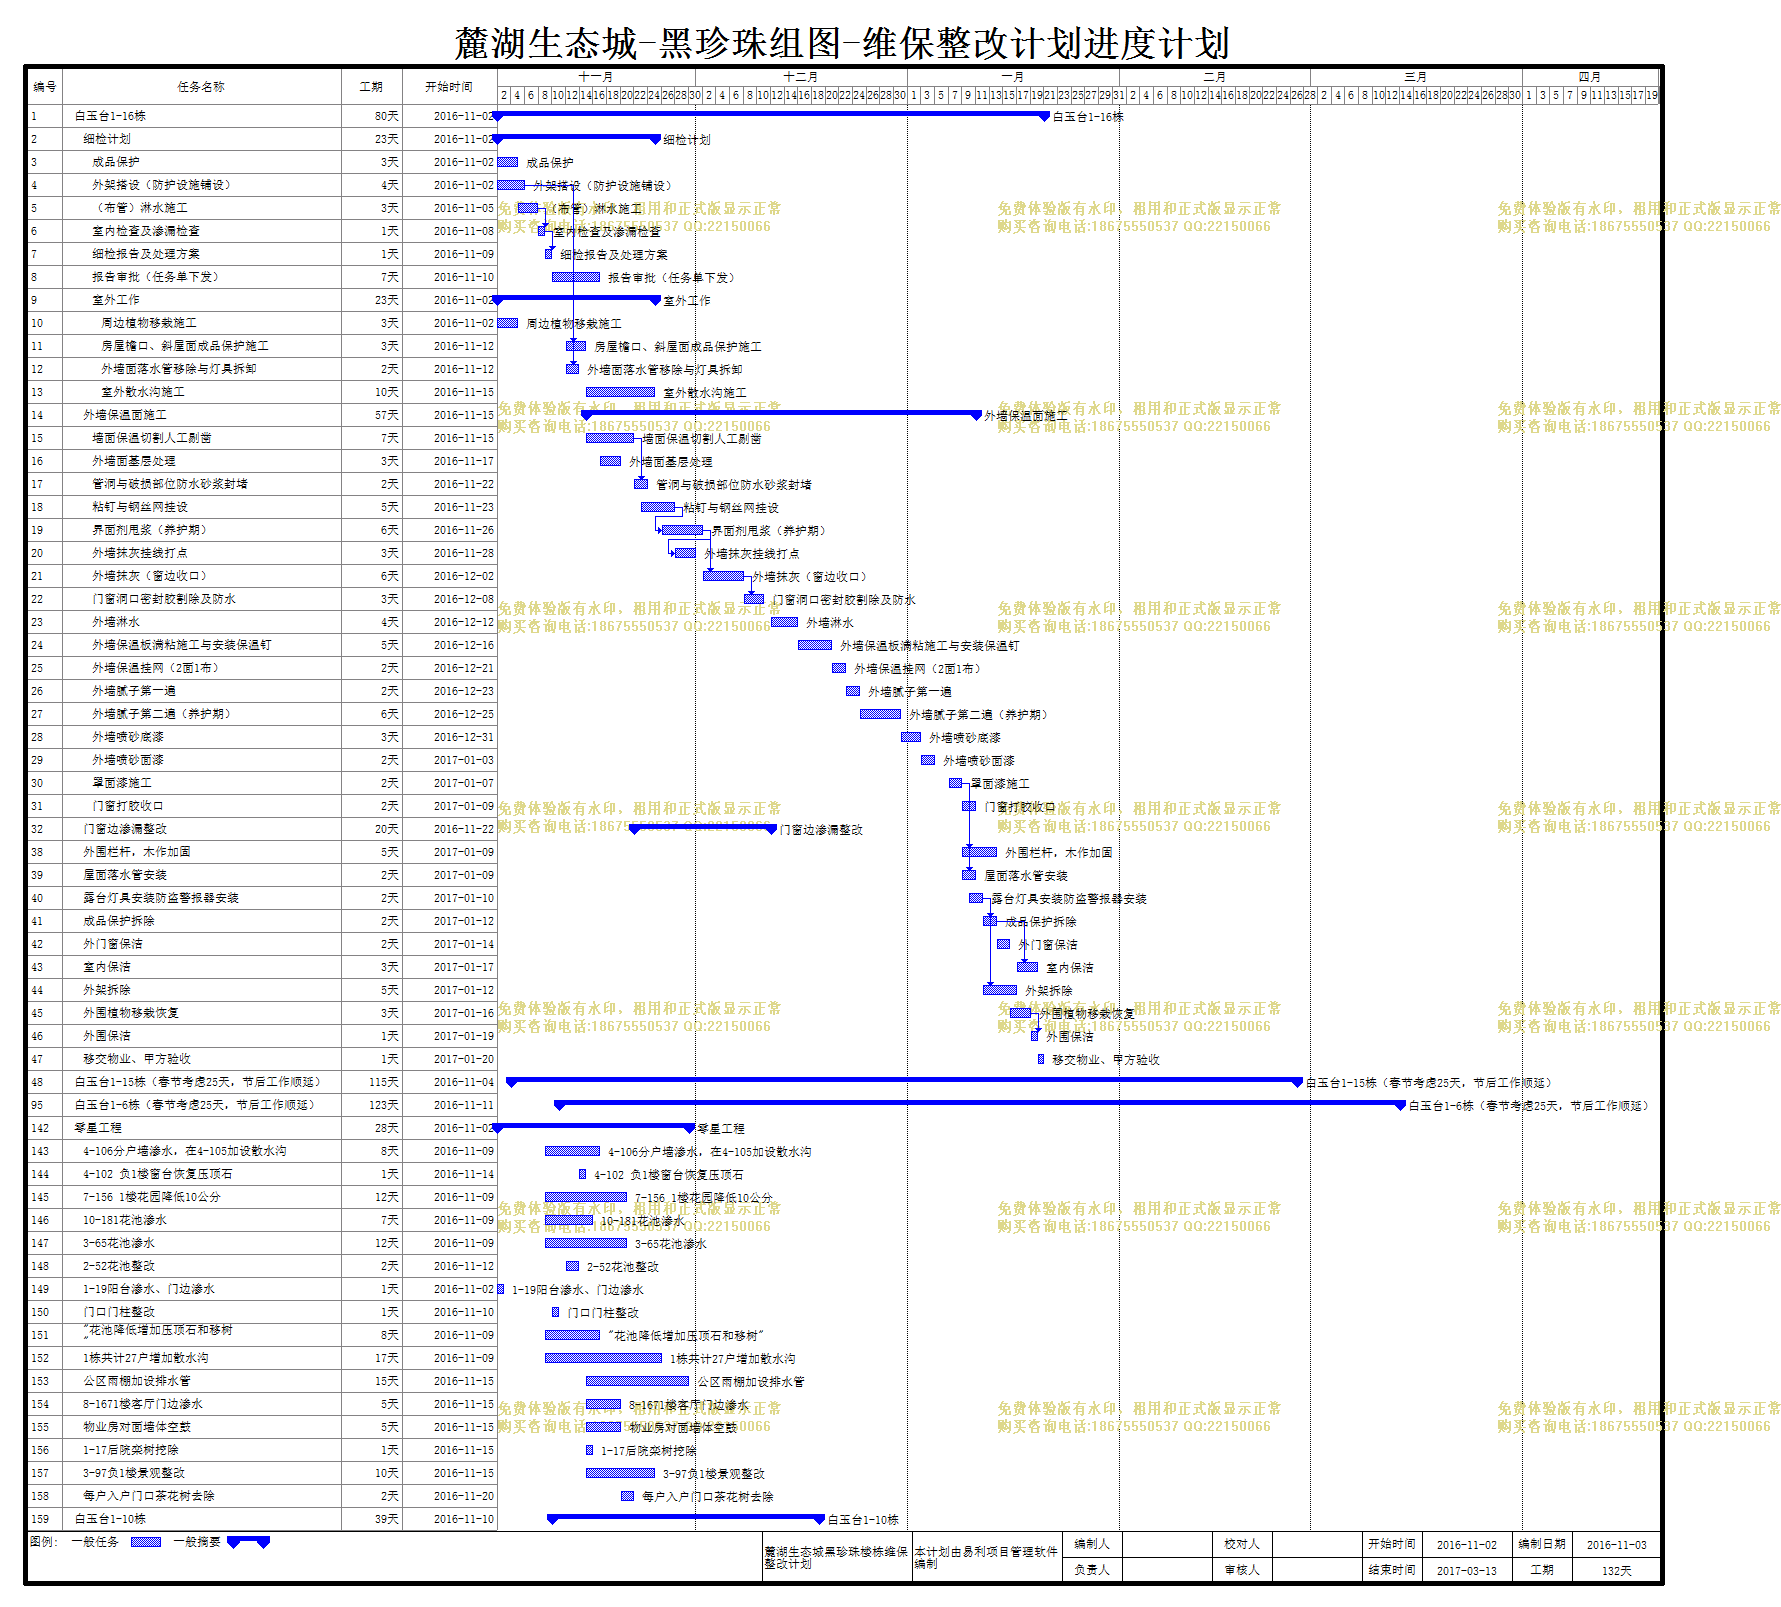This screenshot has height=1607, width=1781.
Task: Click the footer total duration 132天
Action: coord(1616,1571)
